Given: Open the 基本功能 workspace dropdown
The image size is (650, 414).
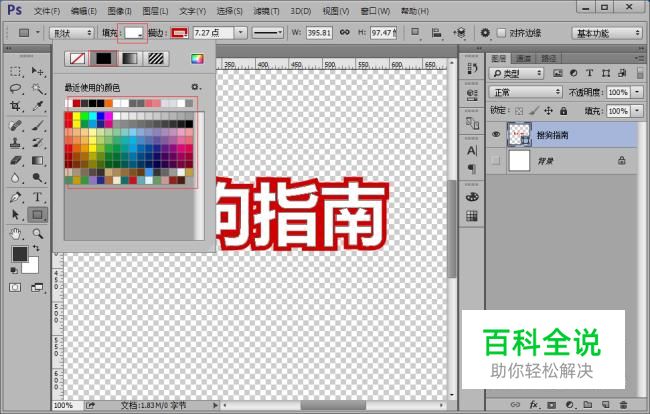Looking at the screenshot, I should (608, 33).
